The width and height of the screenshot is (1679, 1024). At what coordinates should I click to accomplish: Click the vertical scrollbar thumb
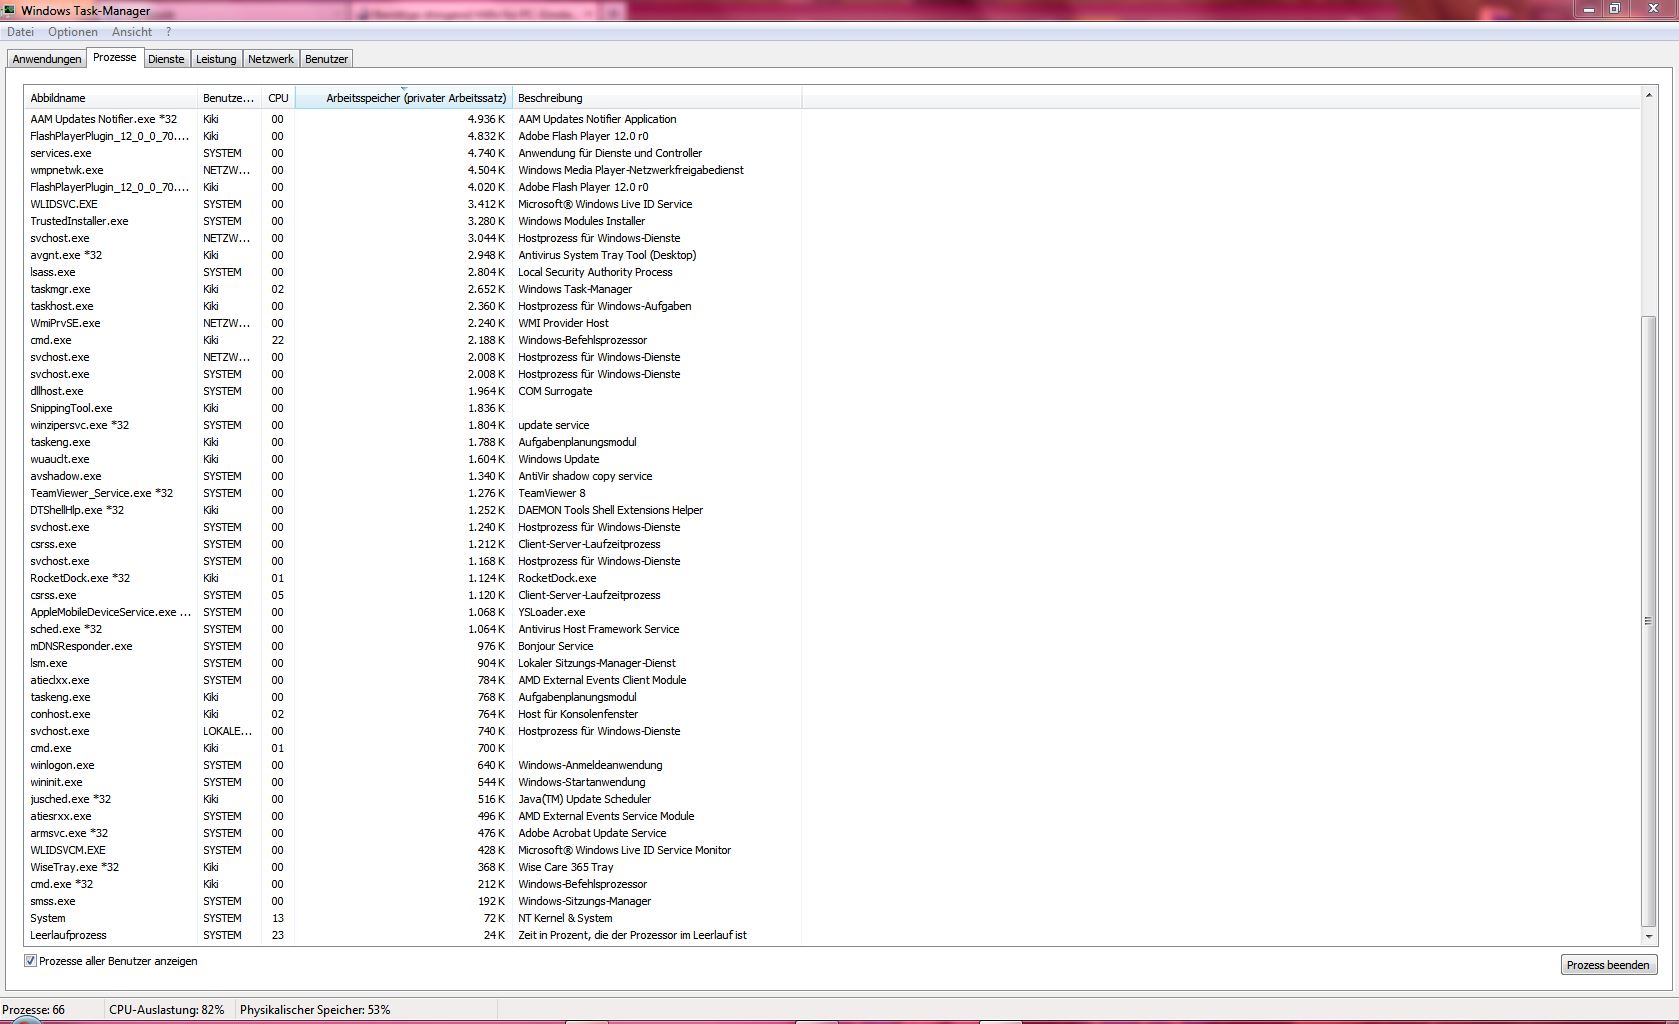coord(1649,621)
